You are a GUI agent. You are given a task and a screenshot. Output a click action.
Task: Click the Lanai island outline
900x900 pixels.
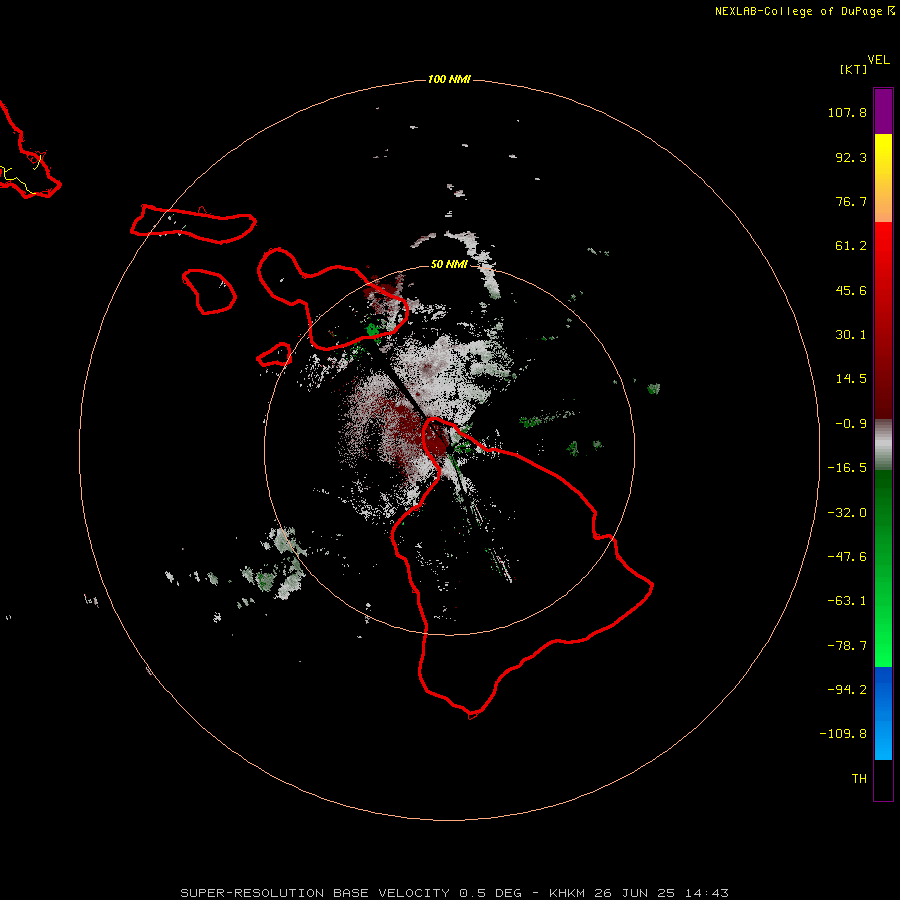209,292
